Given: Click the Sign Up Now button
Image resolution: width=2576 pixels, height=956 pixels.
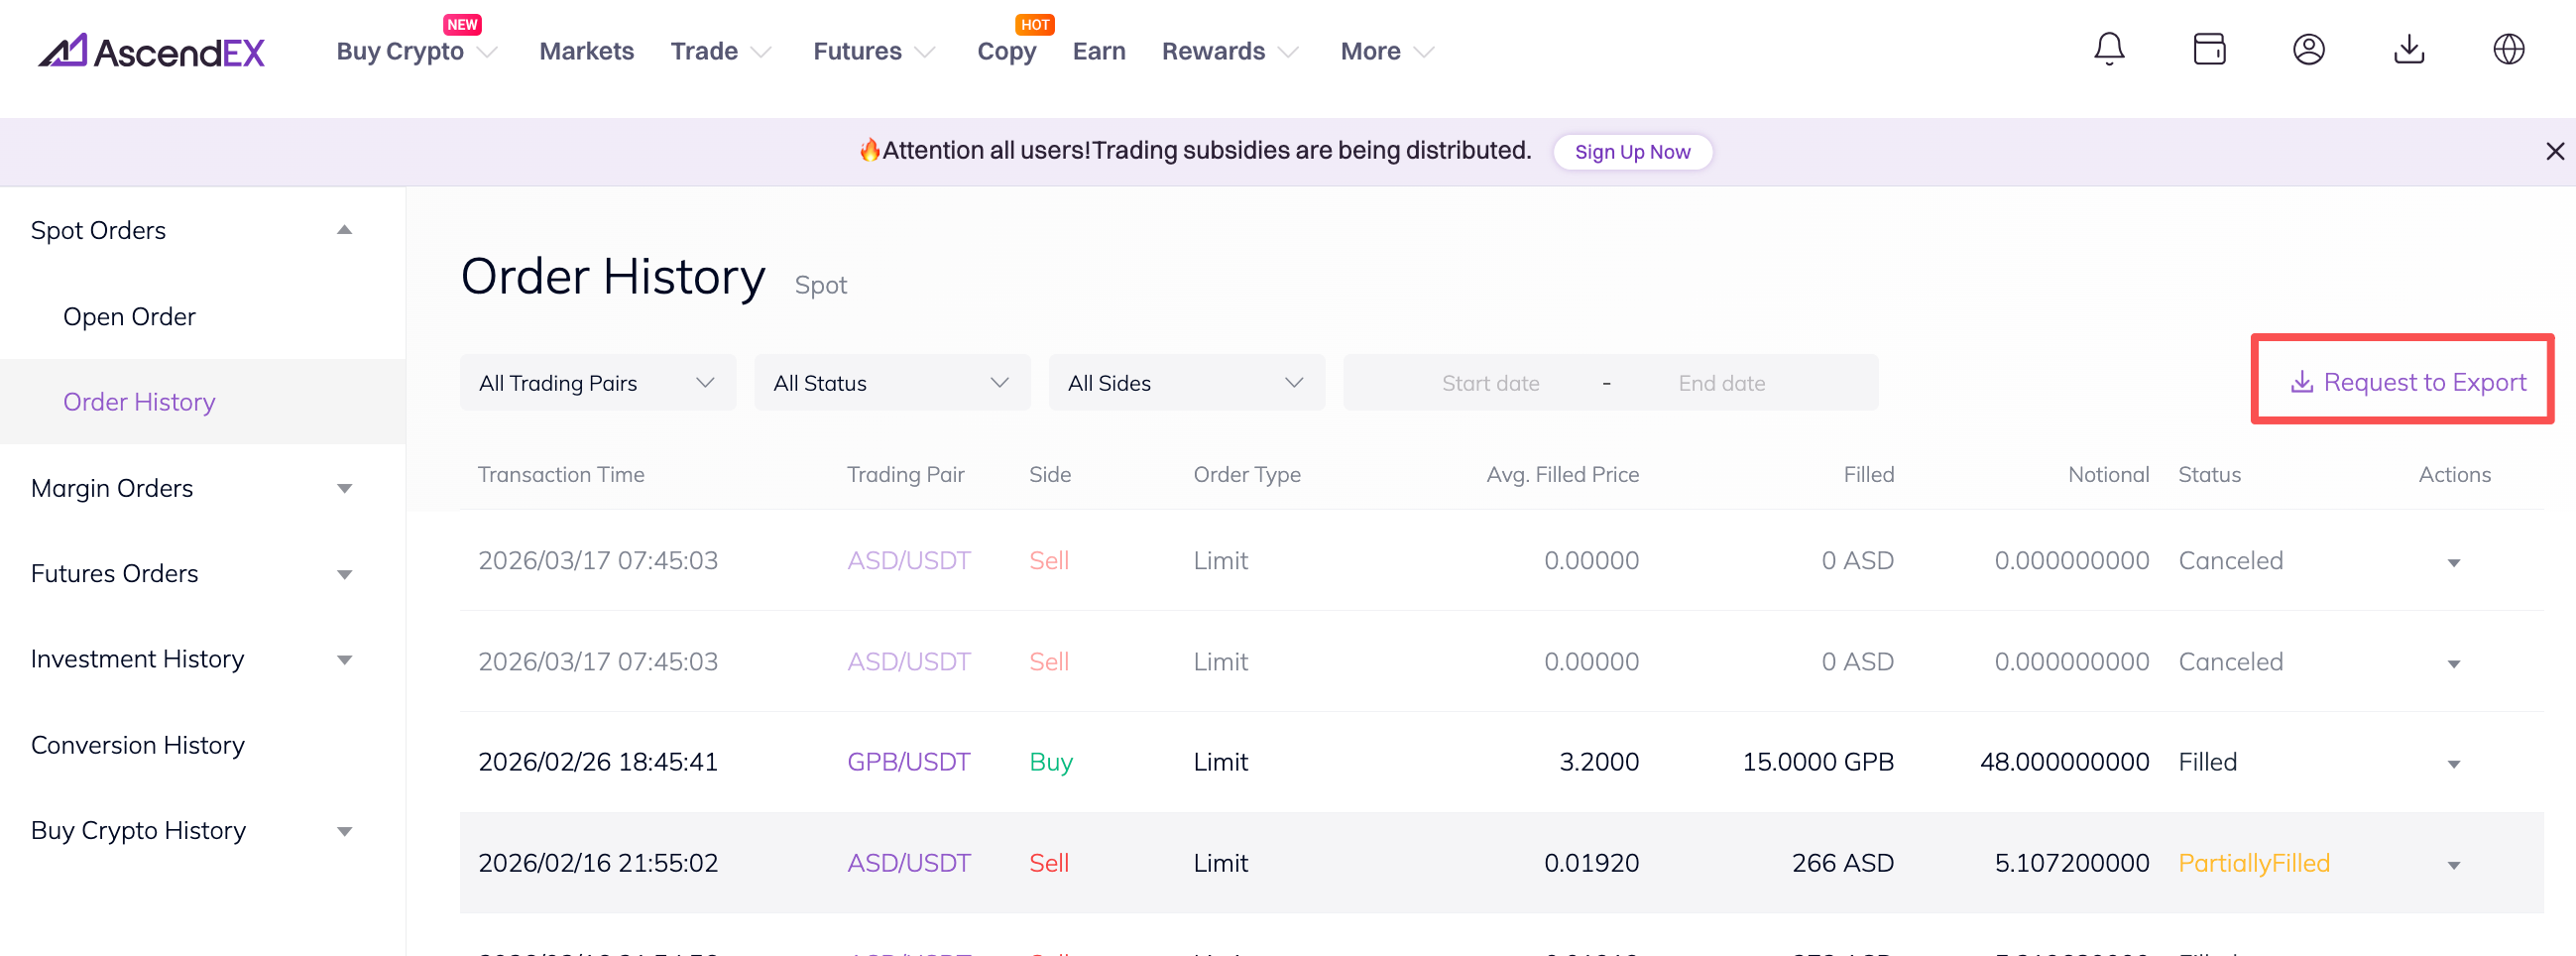Looking at the screenshot, I should click(1631, 152).
